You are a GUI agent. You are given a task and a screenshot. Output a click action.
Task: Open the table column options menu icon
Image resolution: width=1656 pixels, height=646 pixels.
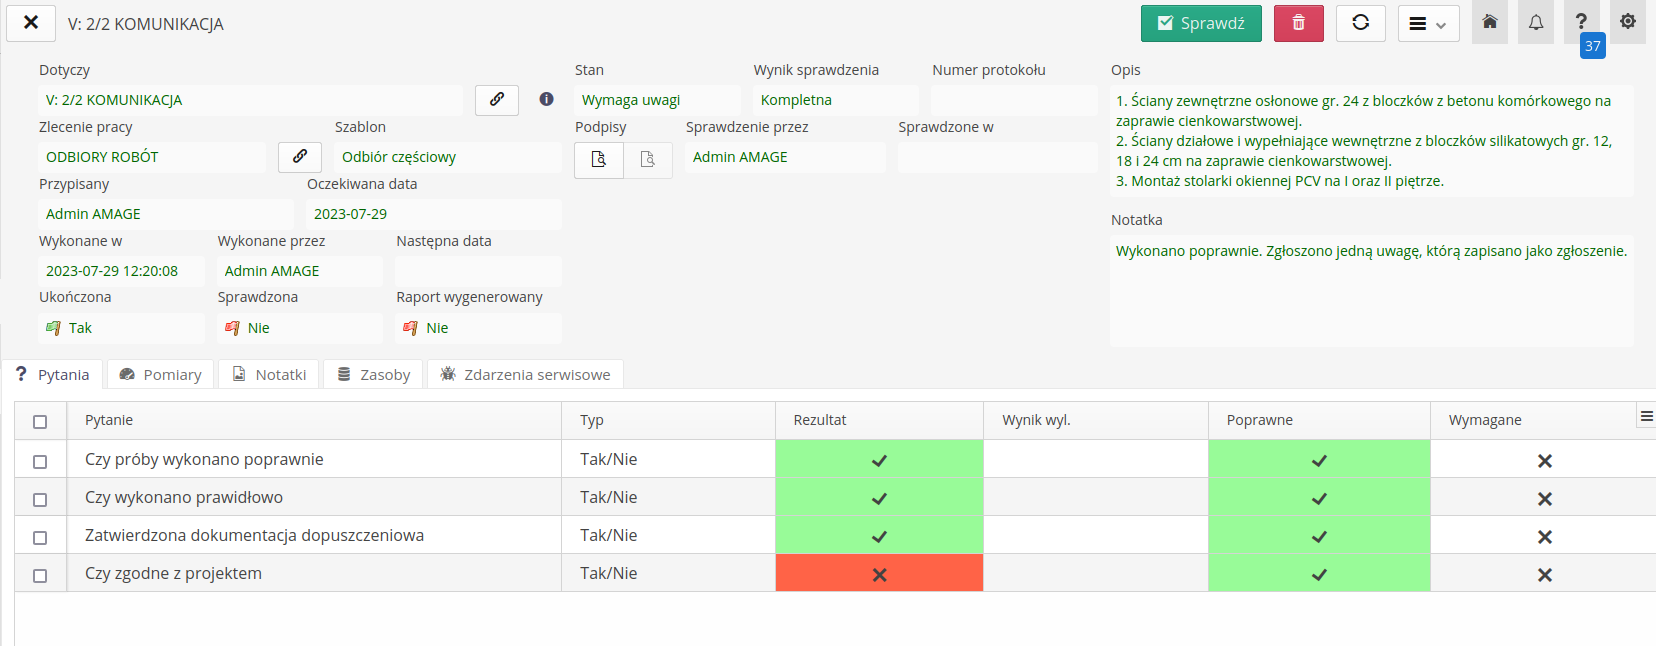click(1646, 416)
